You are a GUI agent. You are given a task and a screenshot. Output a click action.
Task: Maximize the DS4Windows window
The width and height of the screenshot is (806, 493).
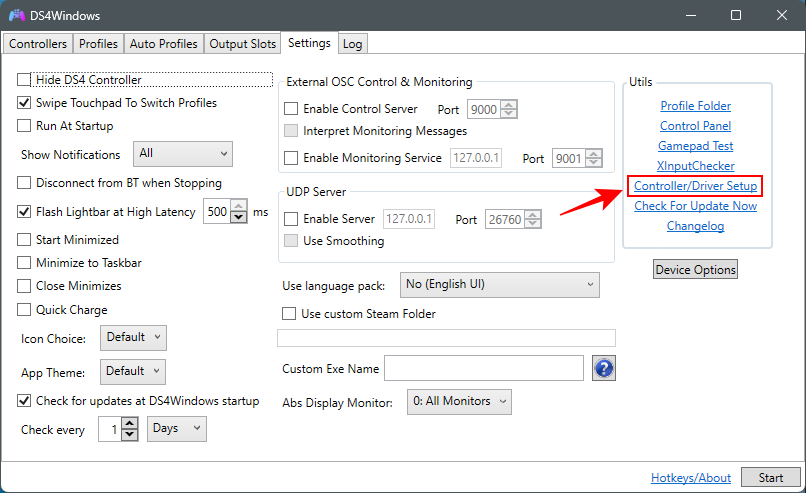coord(736,15)
